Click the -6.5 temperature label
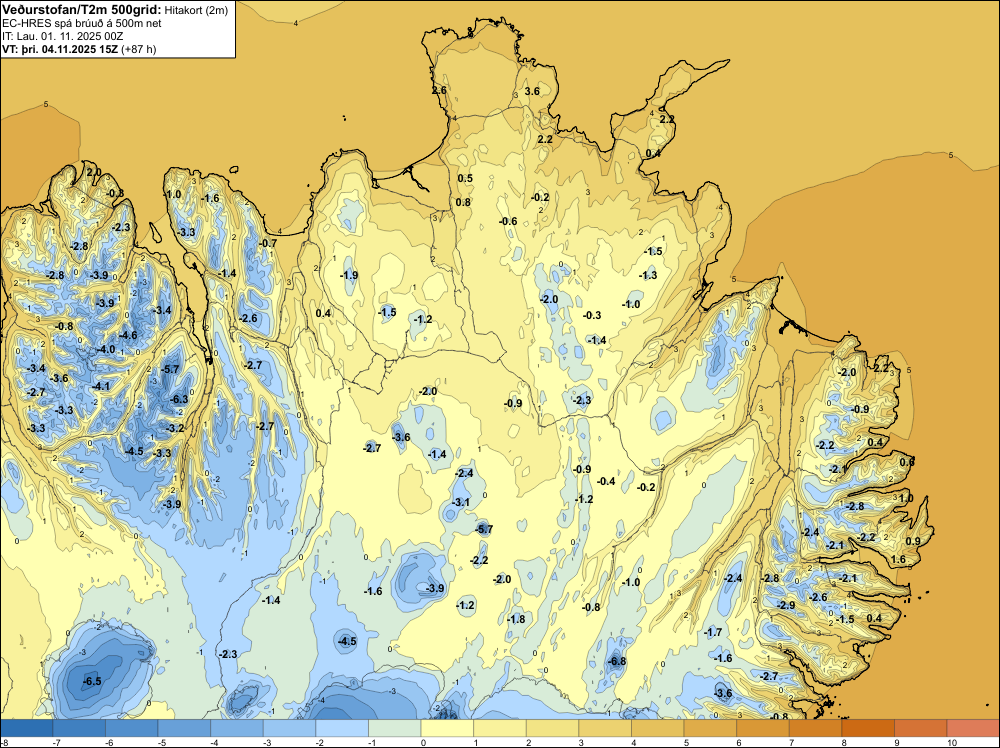The width and height of the screenshot is (1000, 748). pos(92,681)
